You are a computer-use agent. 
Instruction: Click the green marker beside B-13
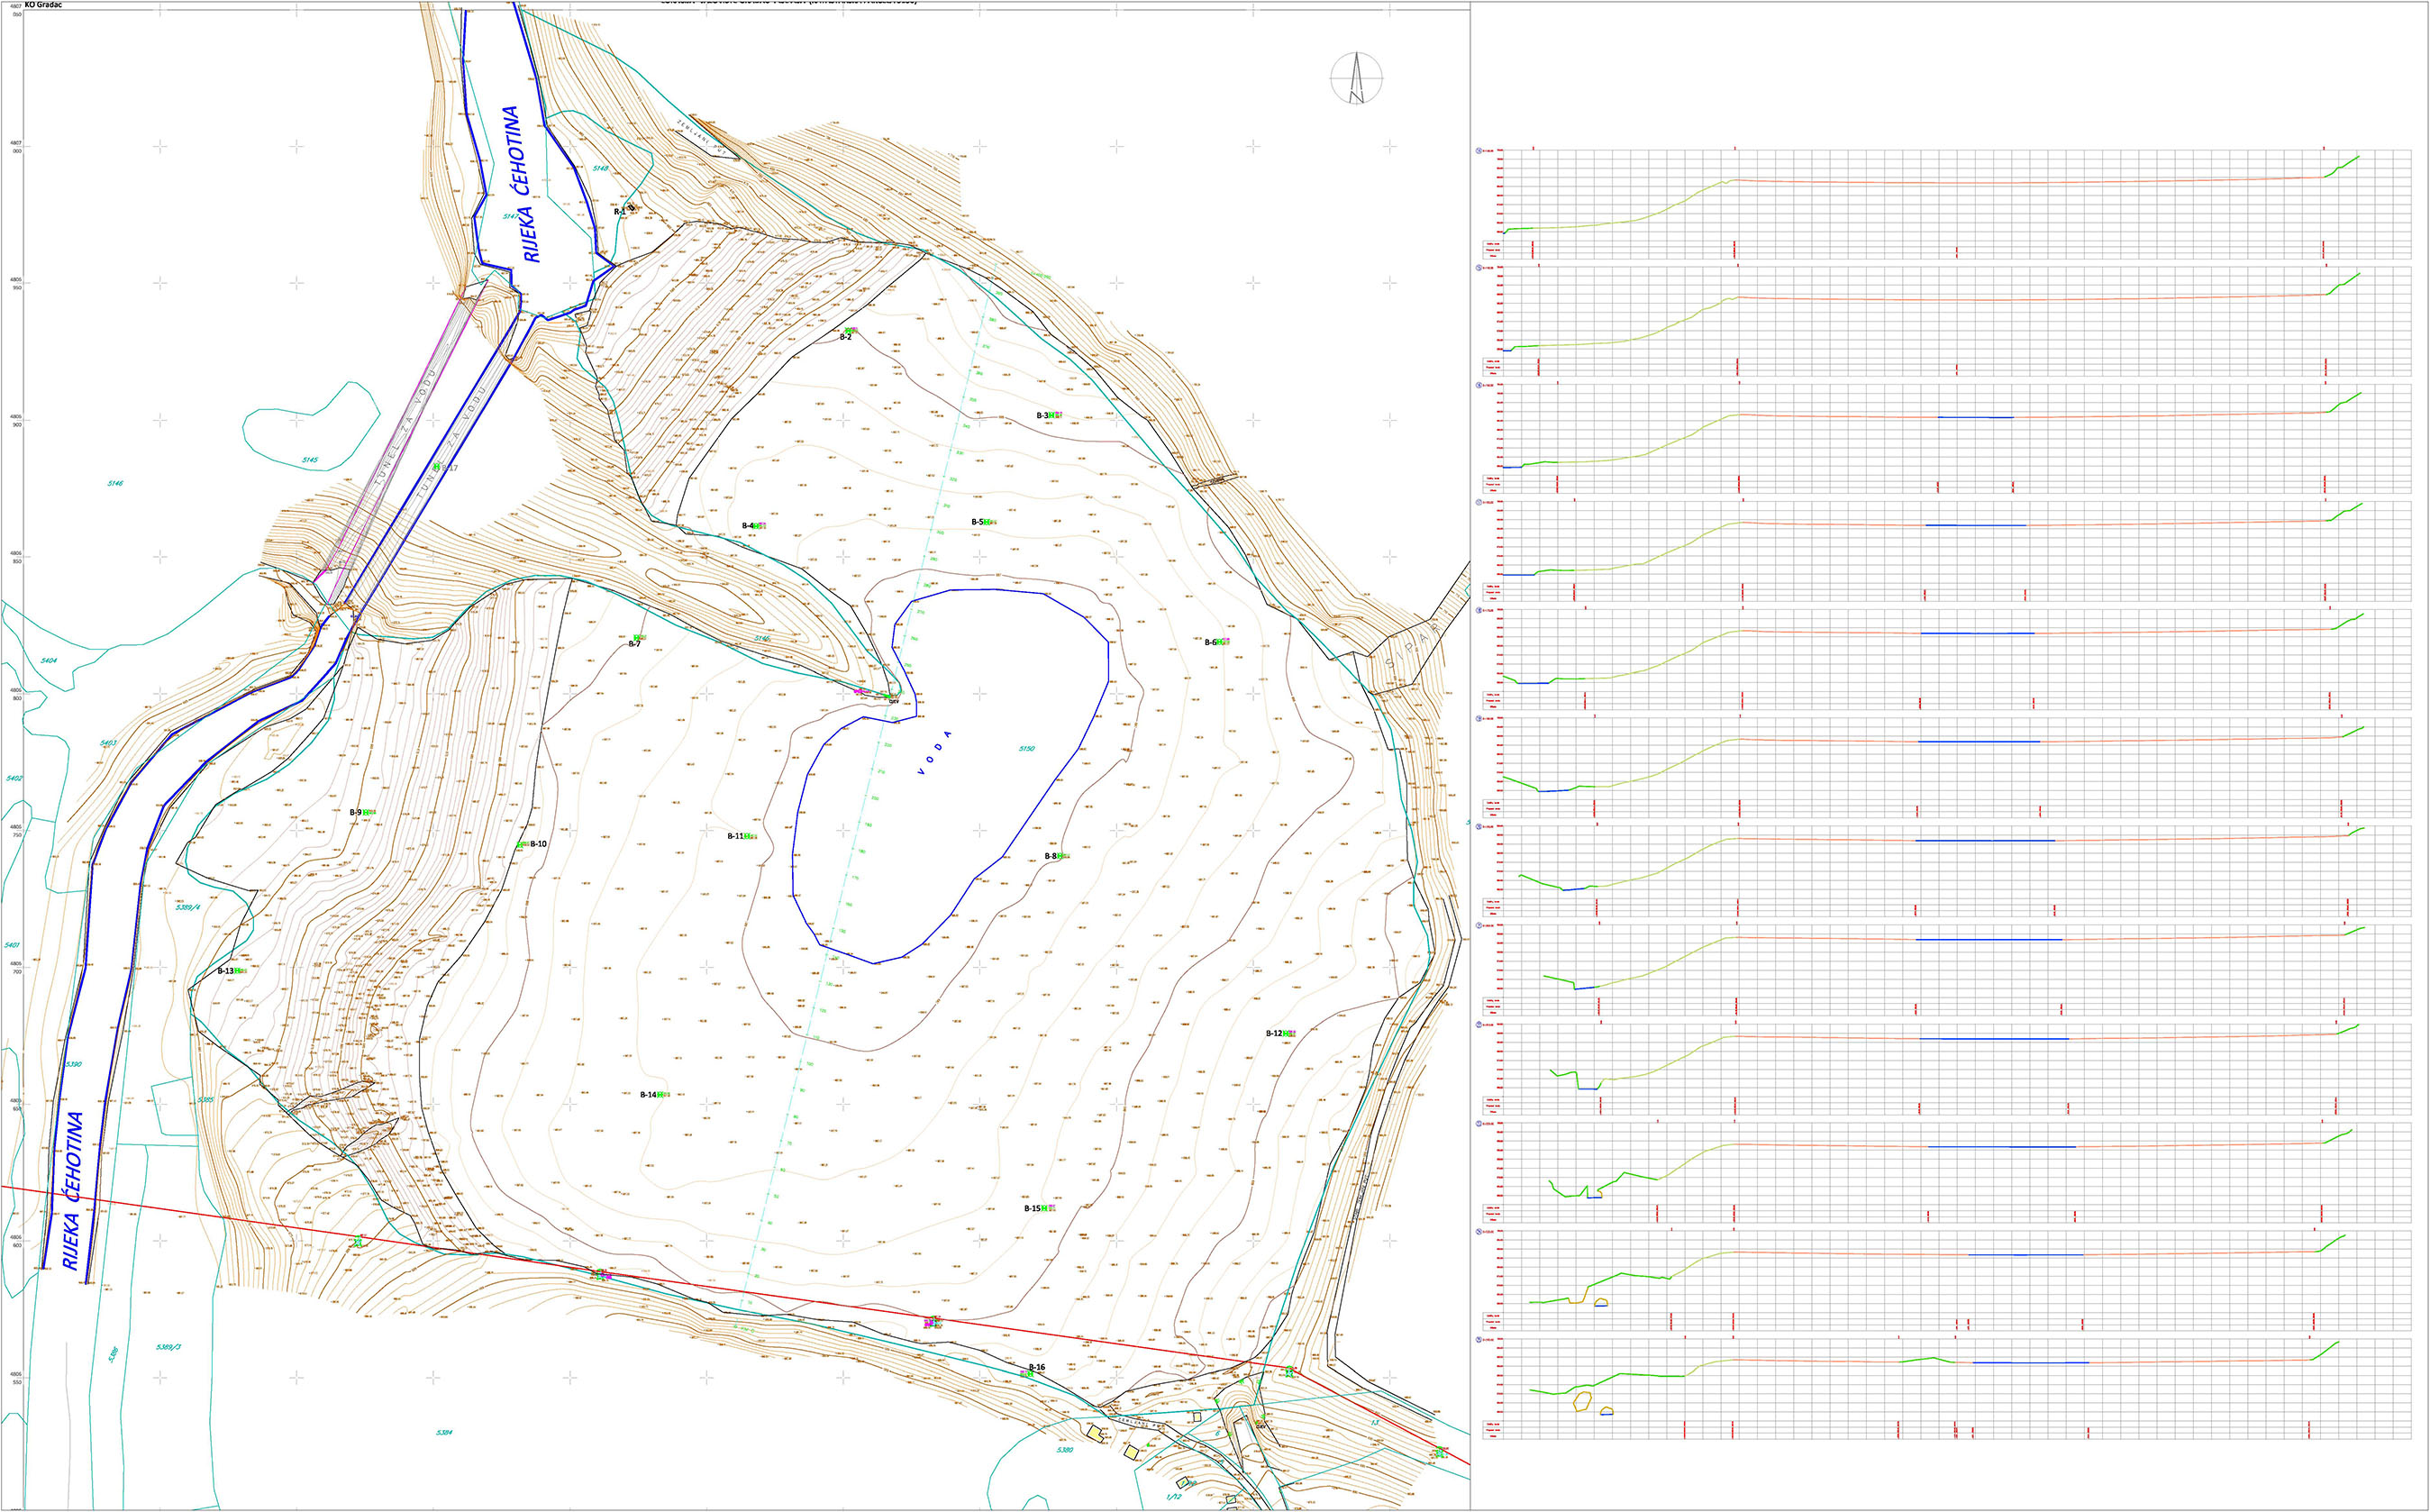[x=240, y=971]
